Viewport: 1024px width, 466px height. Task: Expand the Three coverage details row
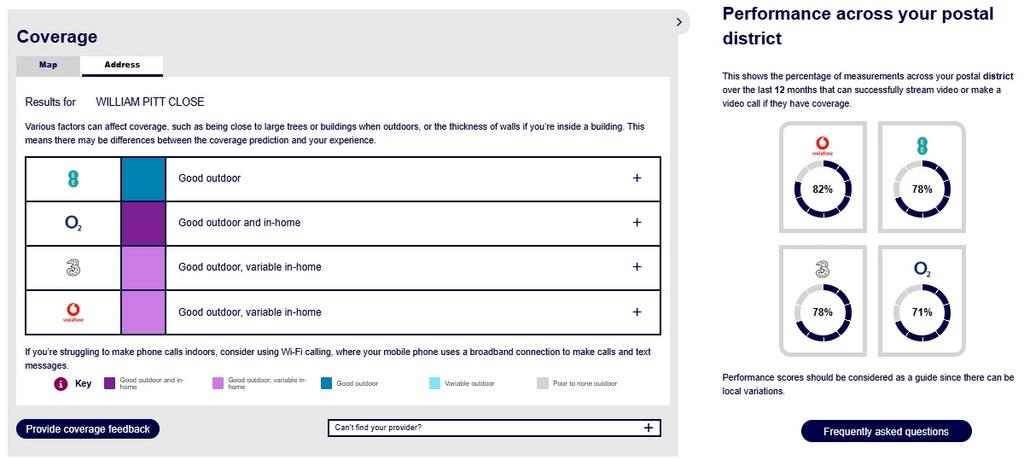click(637, 267)
